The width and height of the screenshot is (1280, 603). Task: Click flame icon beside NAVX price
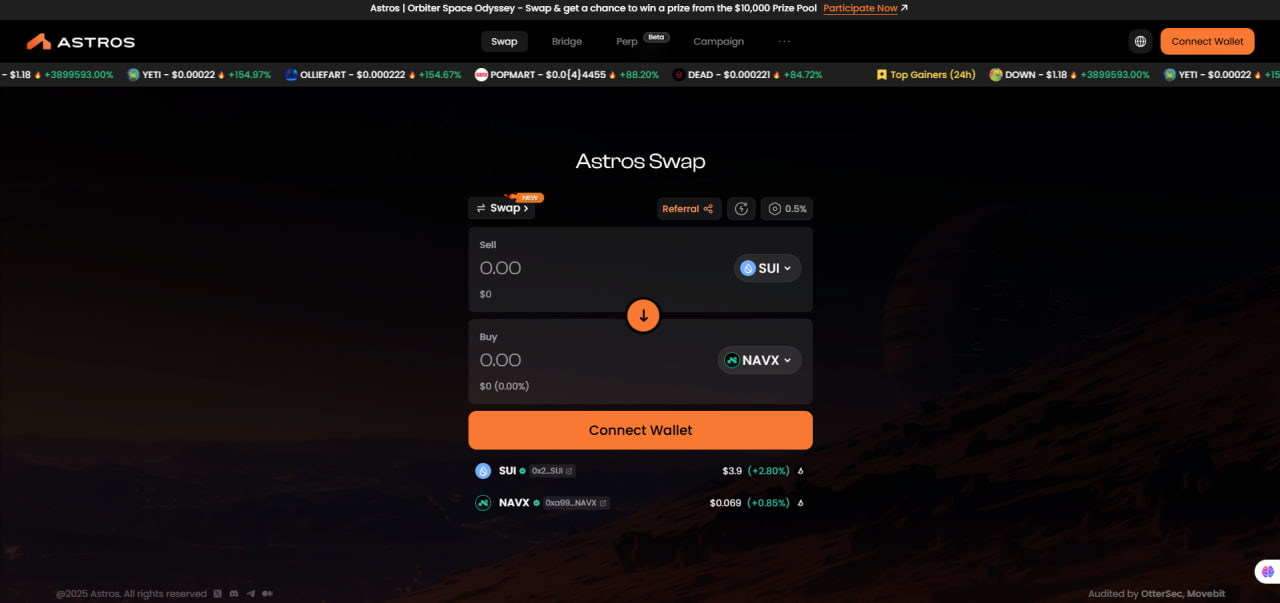(x=800, y=503)
